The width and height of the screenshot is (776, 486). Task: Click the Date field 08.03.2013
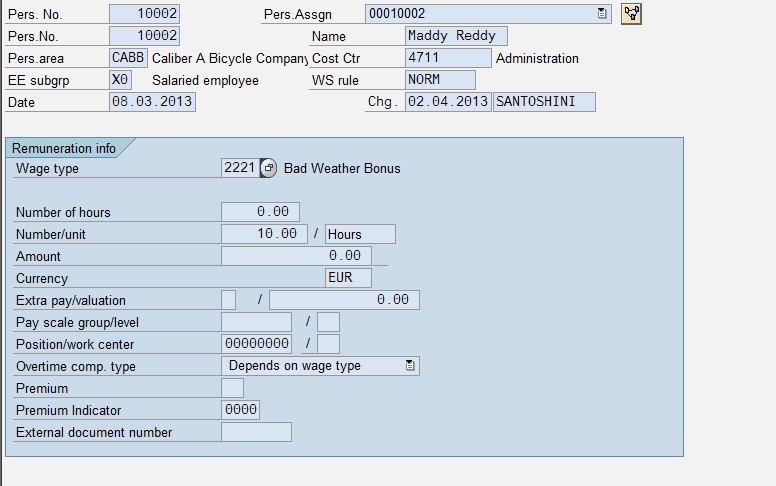[152, 102]
